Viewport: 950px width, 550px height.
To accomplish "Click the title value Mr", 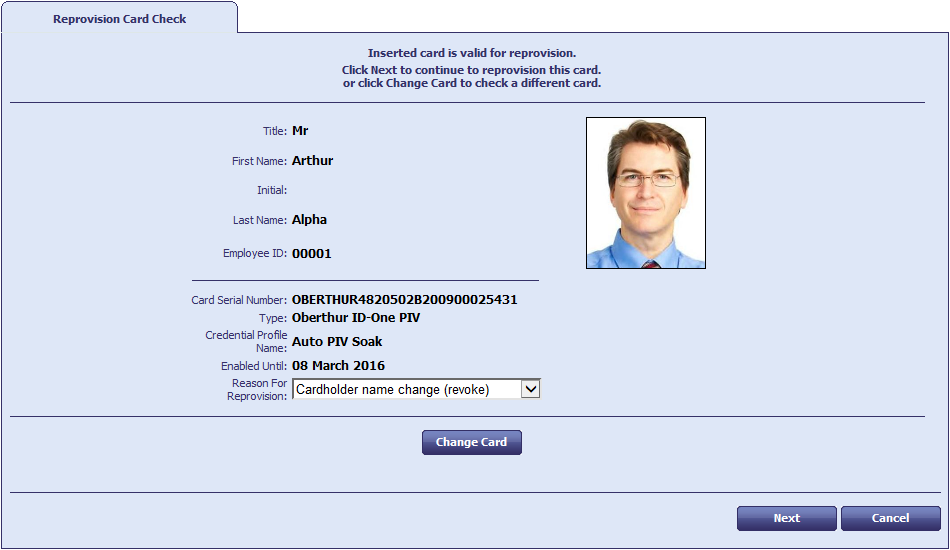I will pyautogui.click(x=300, y=130).
